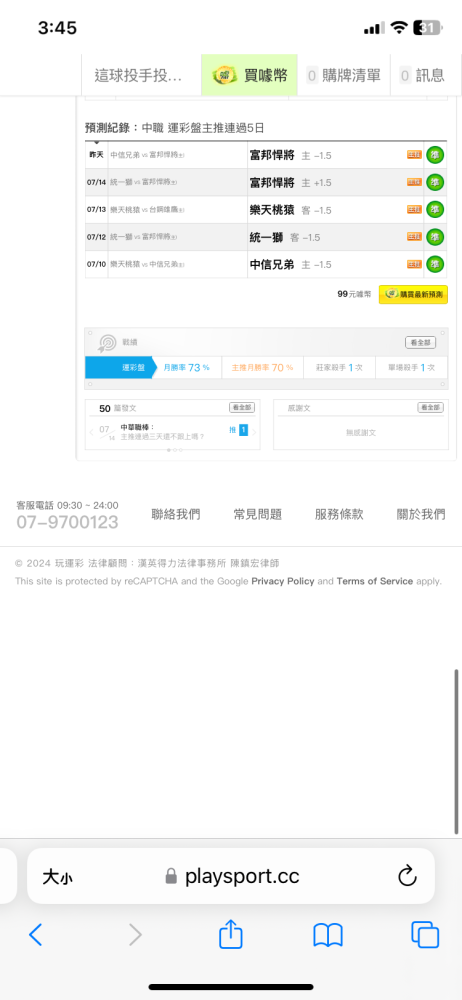Open 常見問題 footer link

pos(257,515)
